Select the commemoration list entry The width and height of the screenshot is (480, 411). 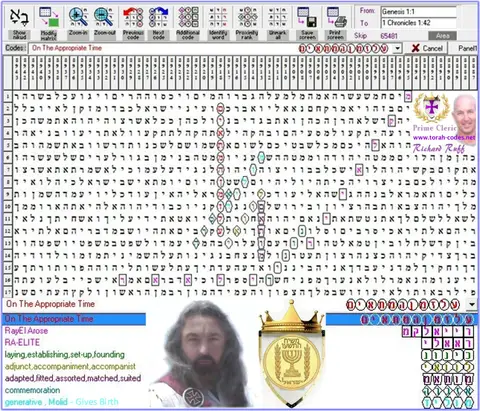tap(32, 390)
